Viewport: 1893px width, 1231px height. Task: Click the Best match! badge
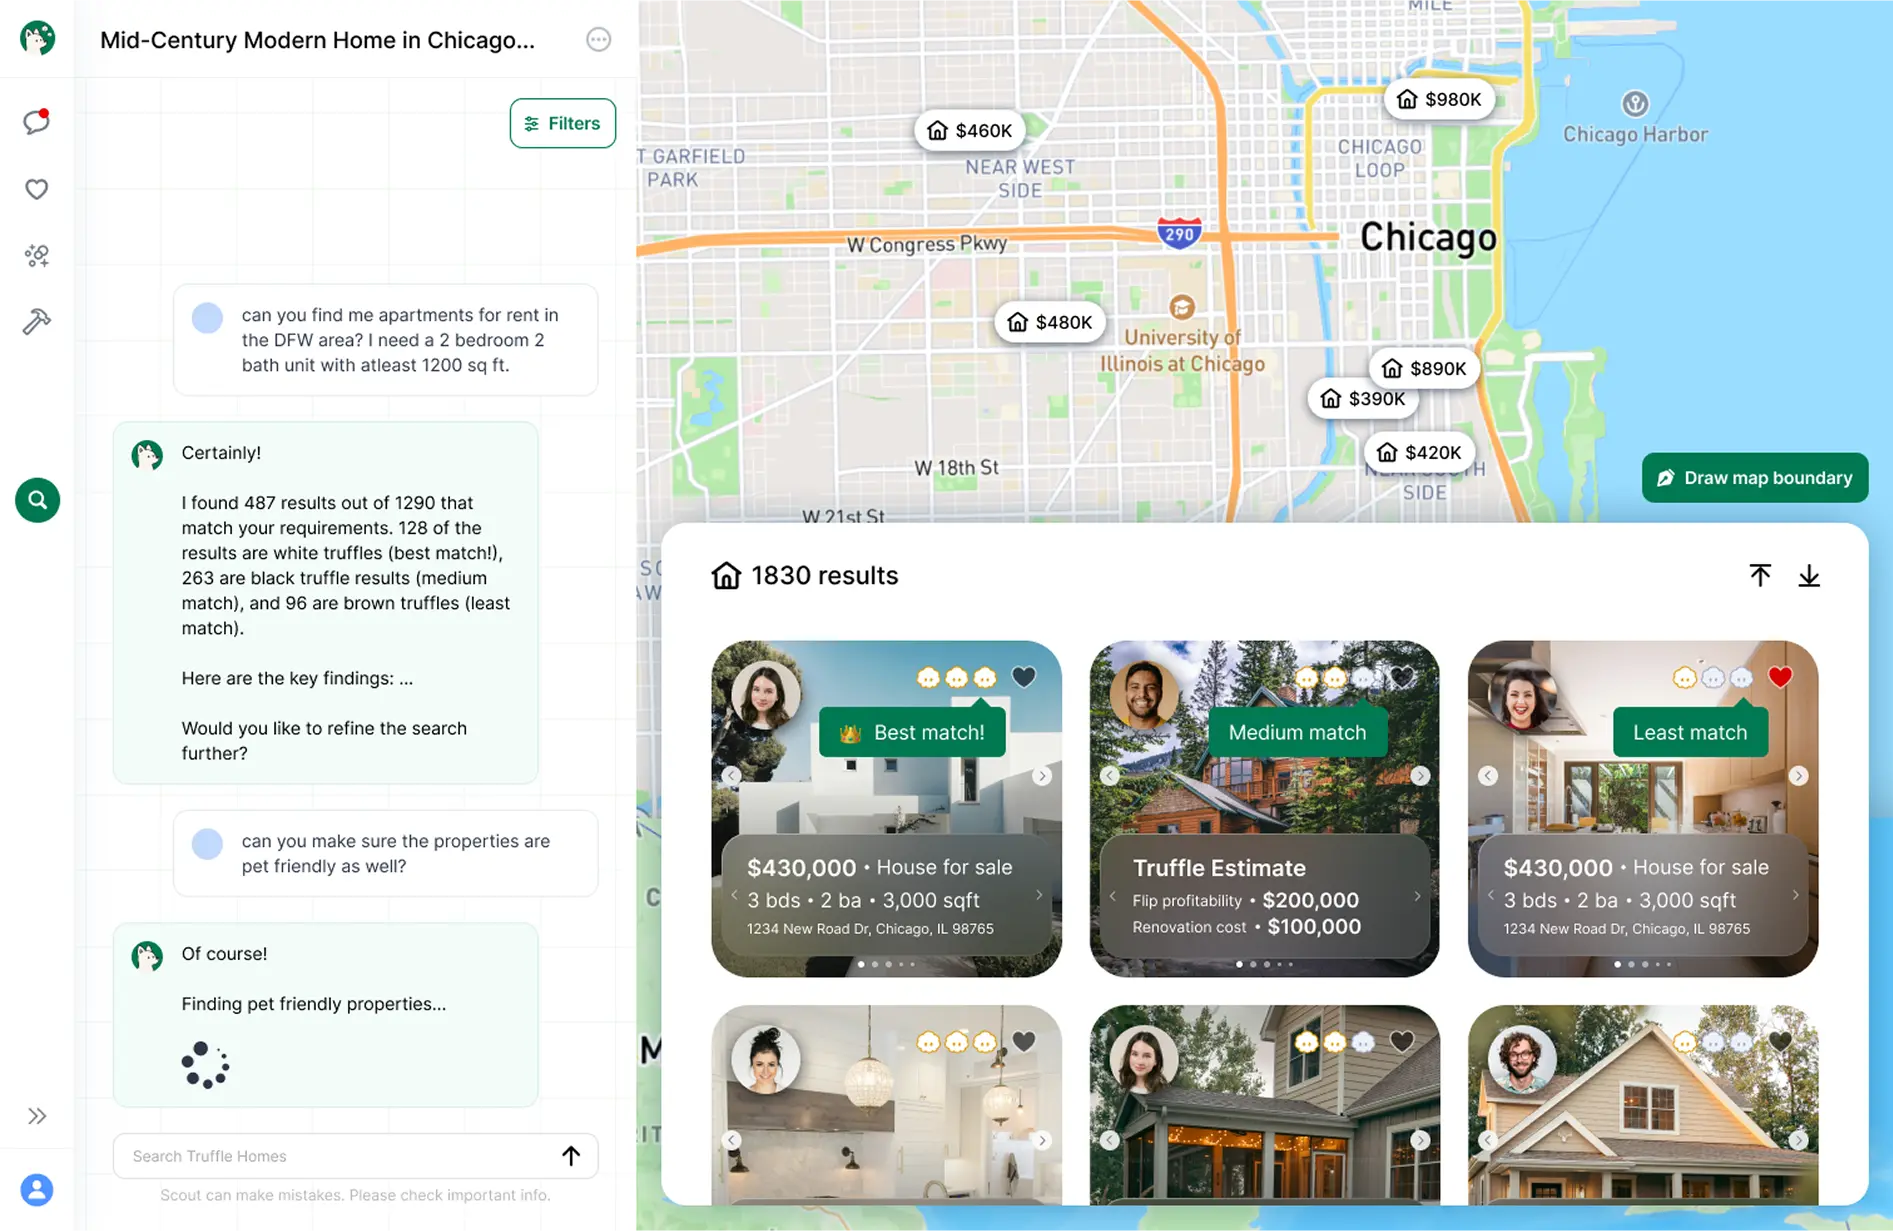coord(912,732)
